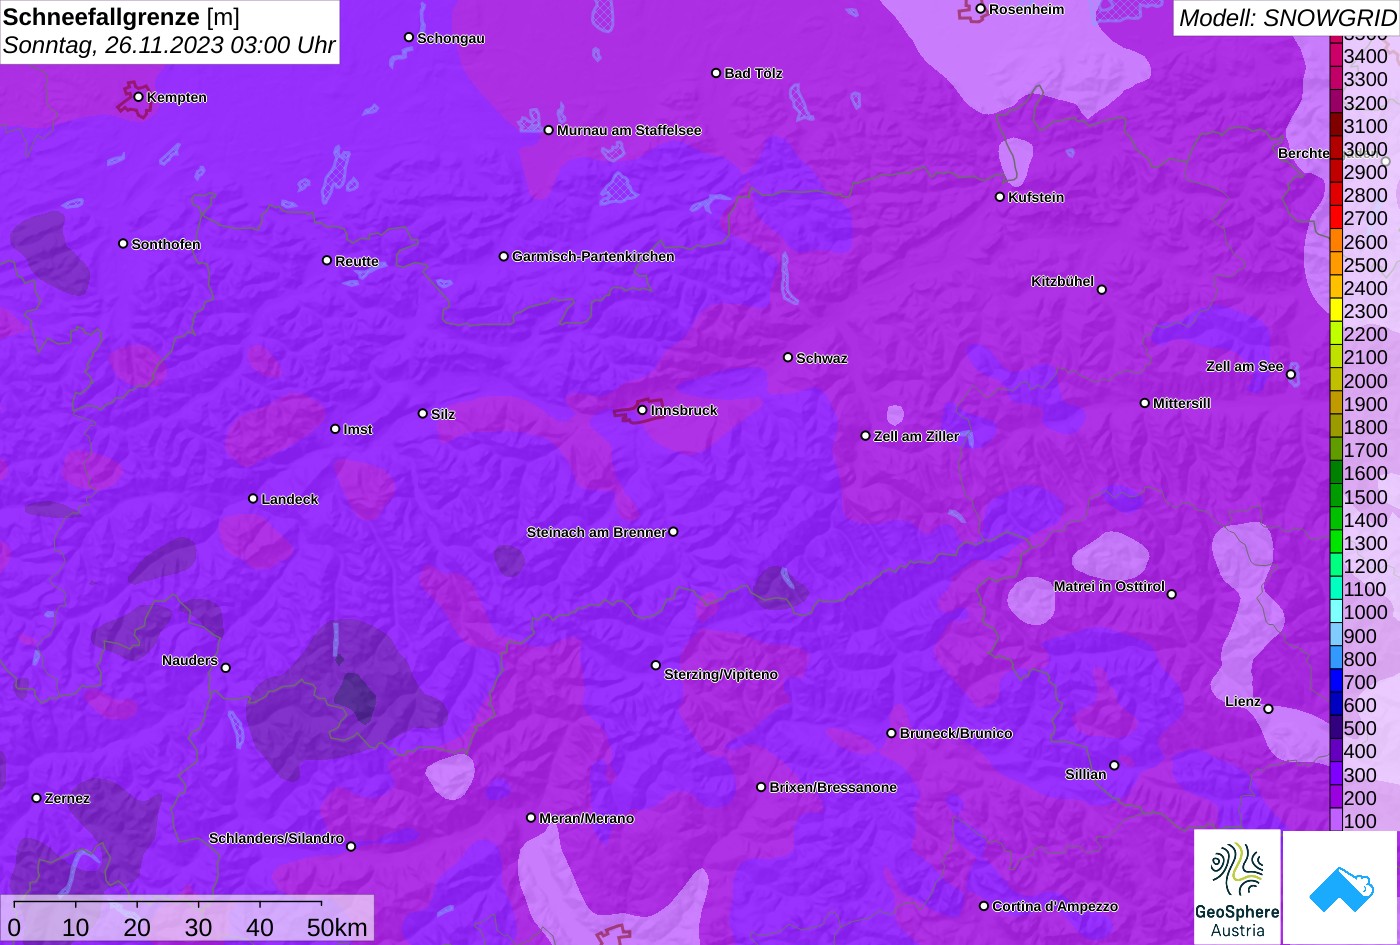Click the Schwaz label
Screen dimensions: 1400x945
pos(822,358)
